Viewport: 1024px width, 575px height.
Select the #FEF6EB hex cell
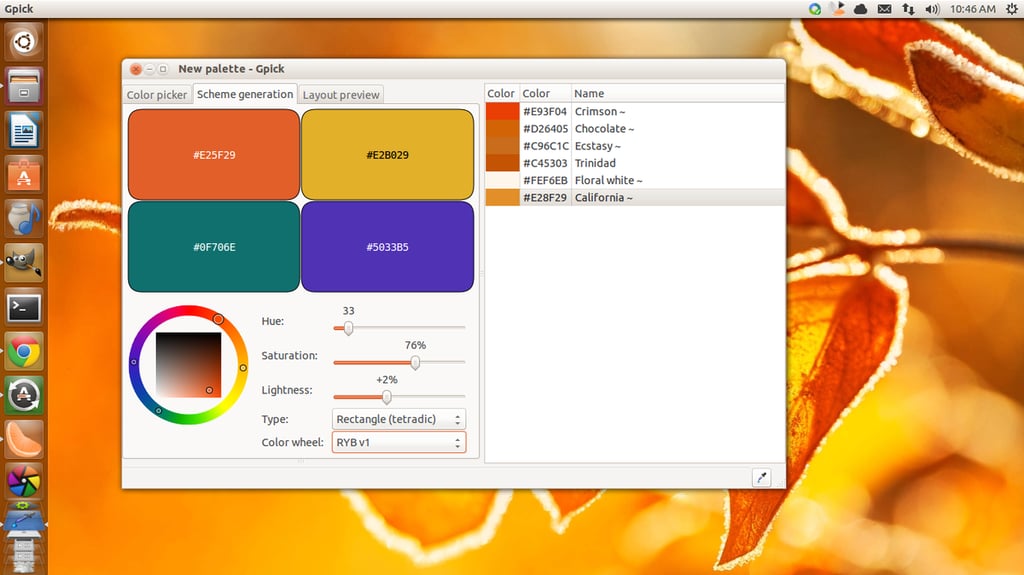(545, 180)
